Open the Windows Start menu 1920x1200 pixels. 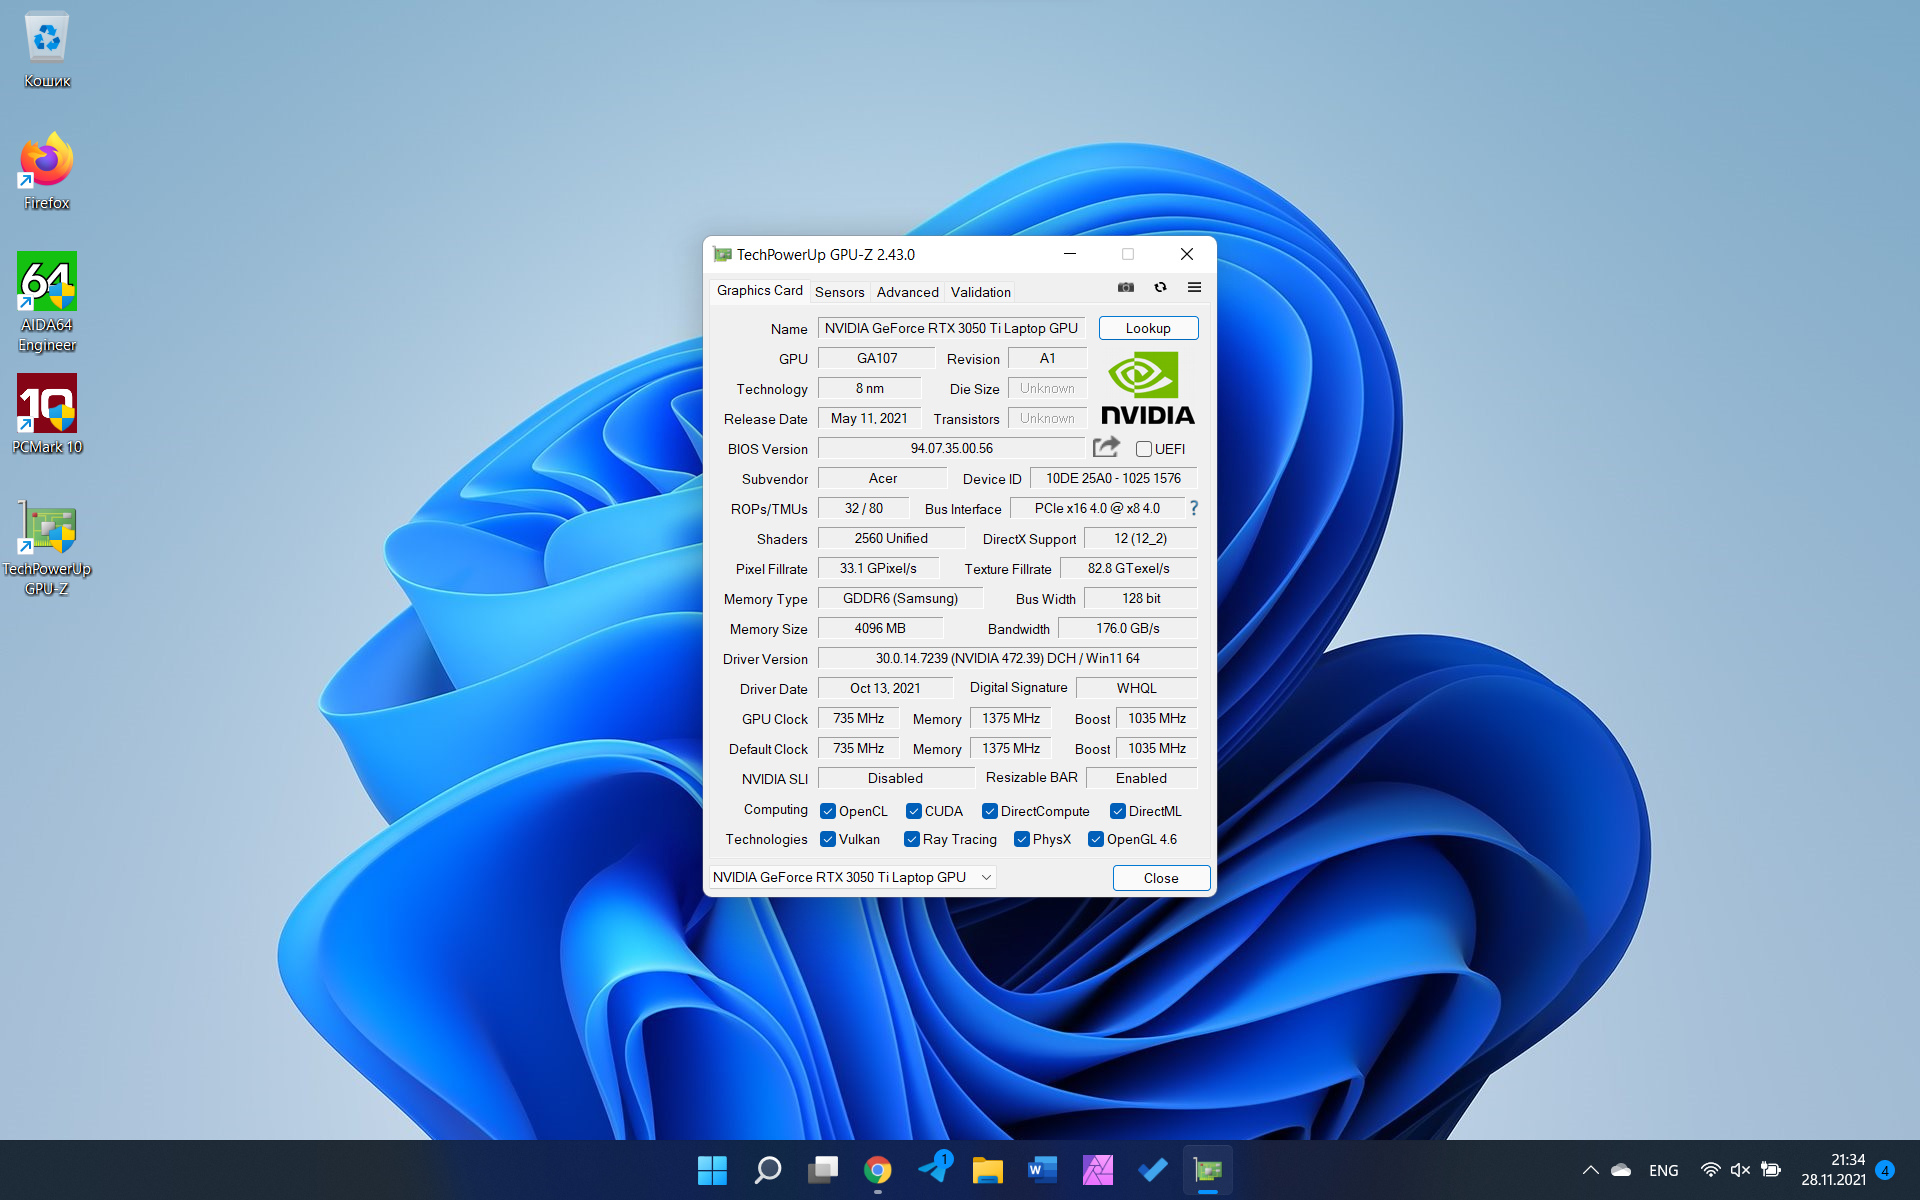(712, 1170)
